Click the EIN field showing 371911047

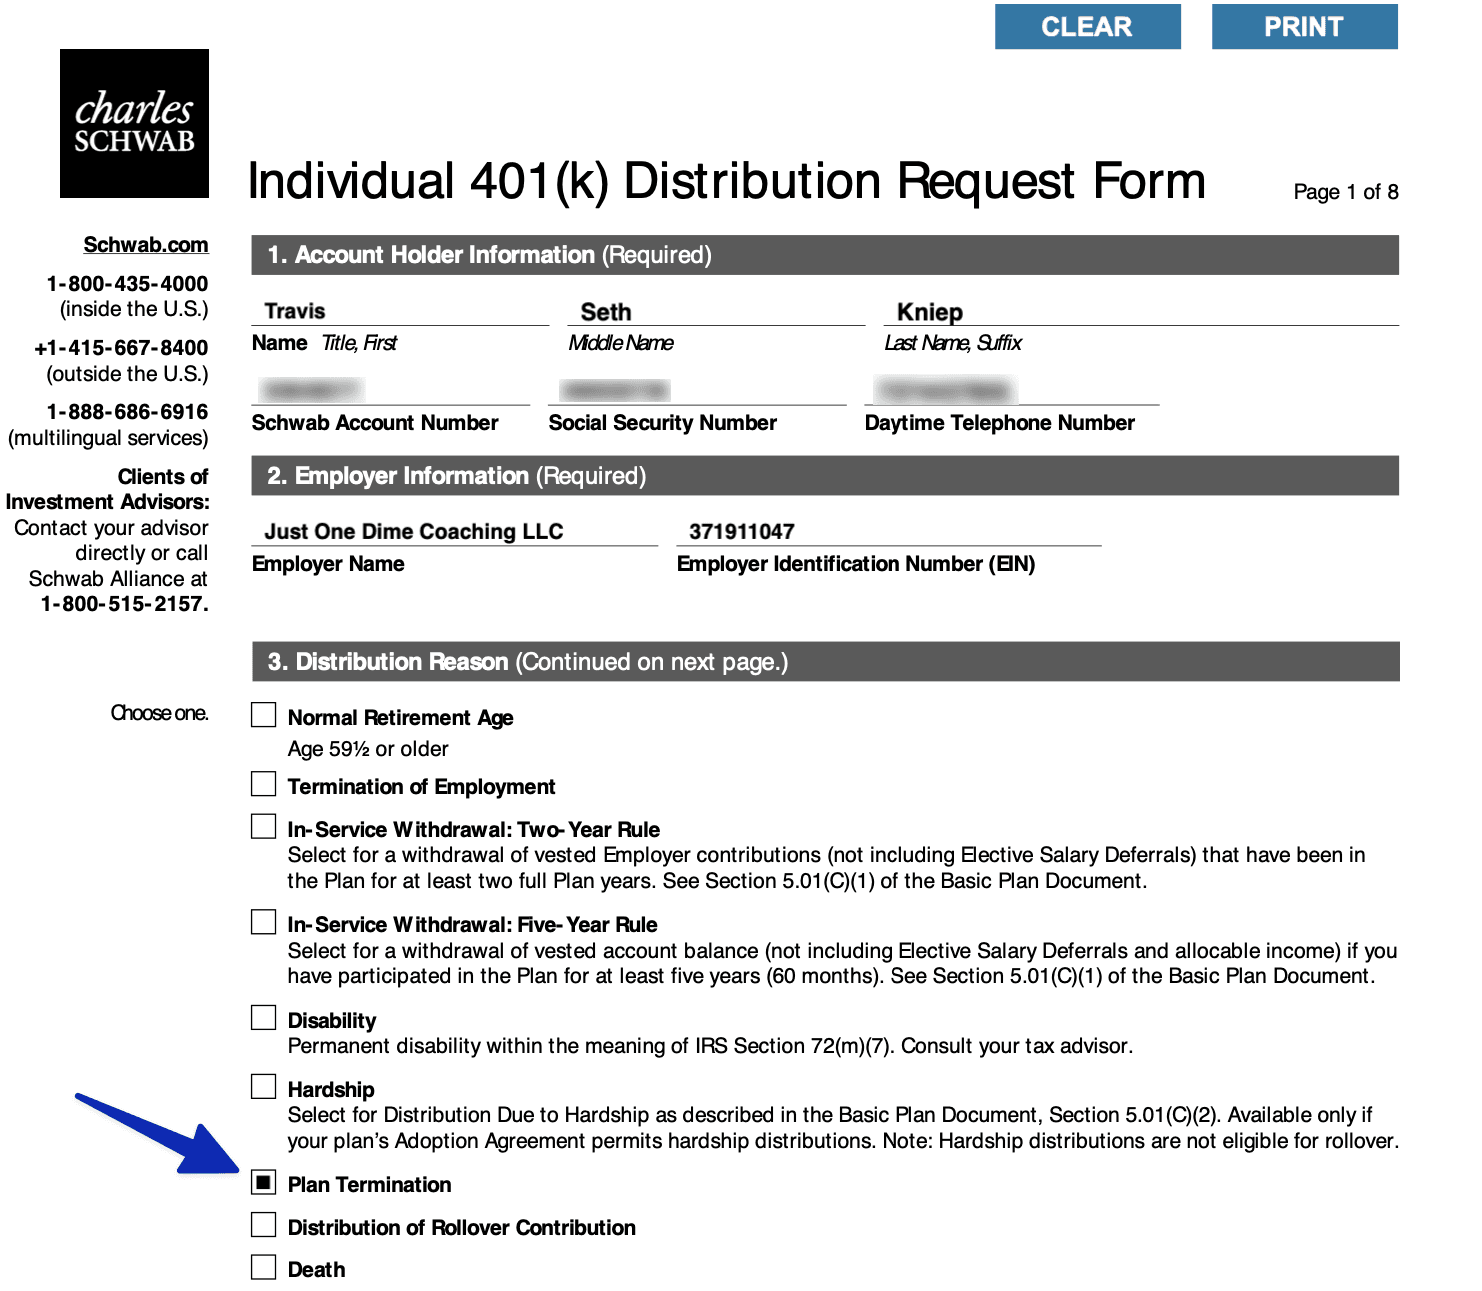[889, 531]
